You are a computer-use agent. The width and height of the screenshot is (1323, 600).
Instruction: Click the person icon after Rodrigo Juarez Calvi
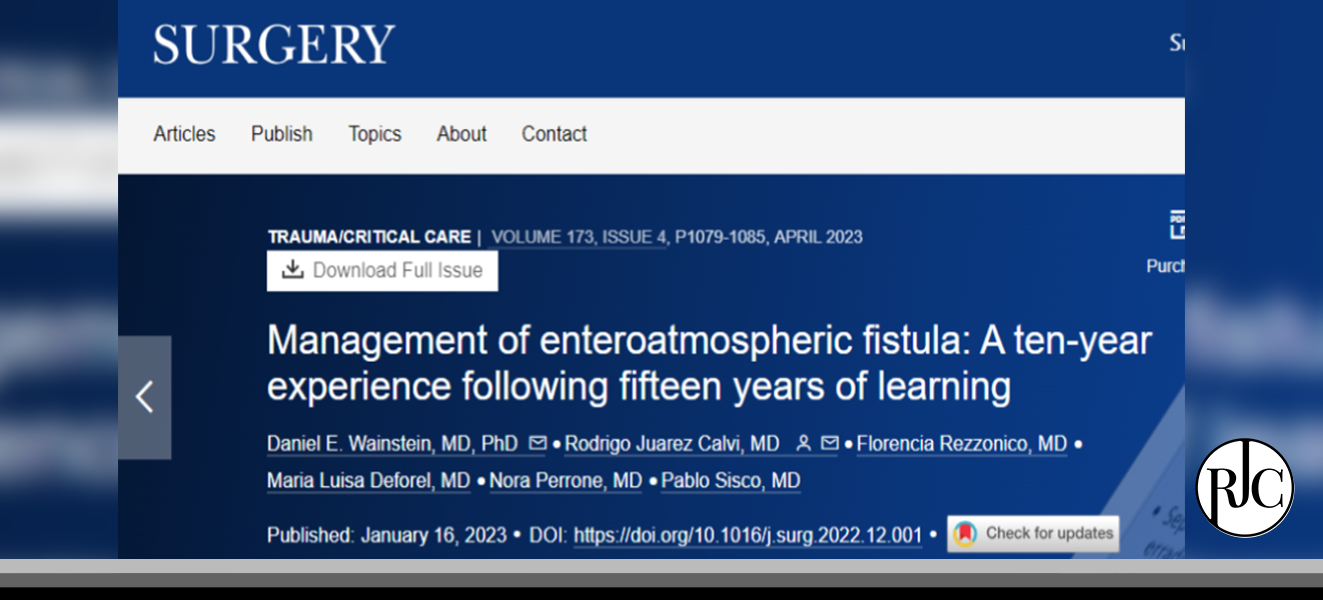[x=803, y=443]
